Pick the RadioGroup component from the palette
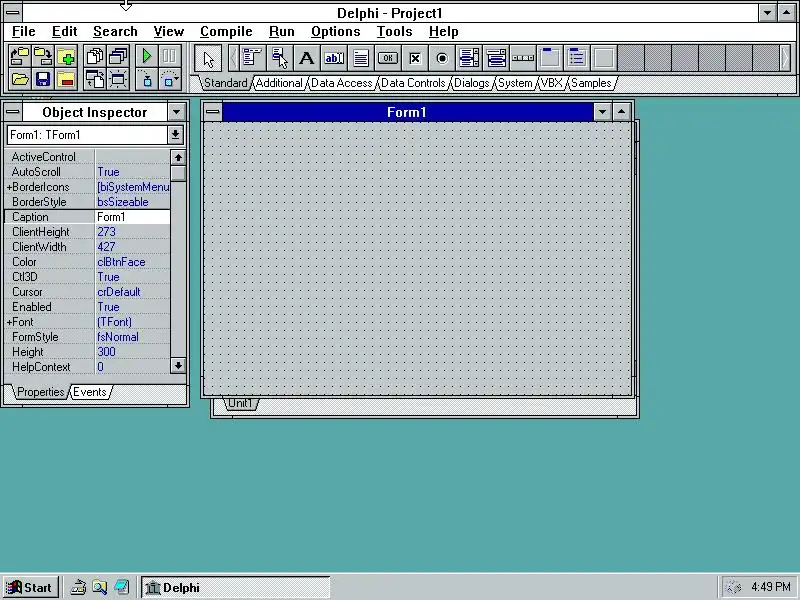 pyautogui.click(x=577, y=58)
